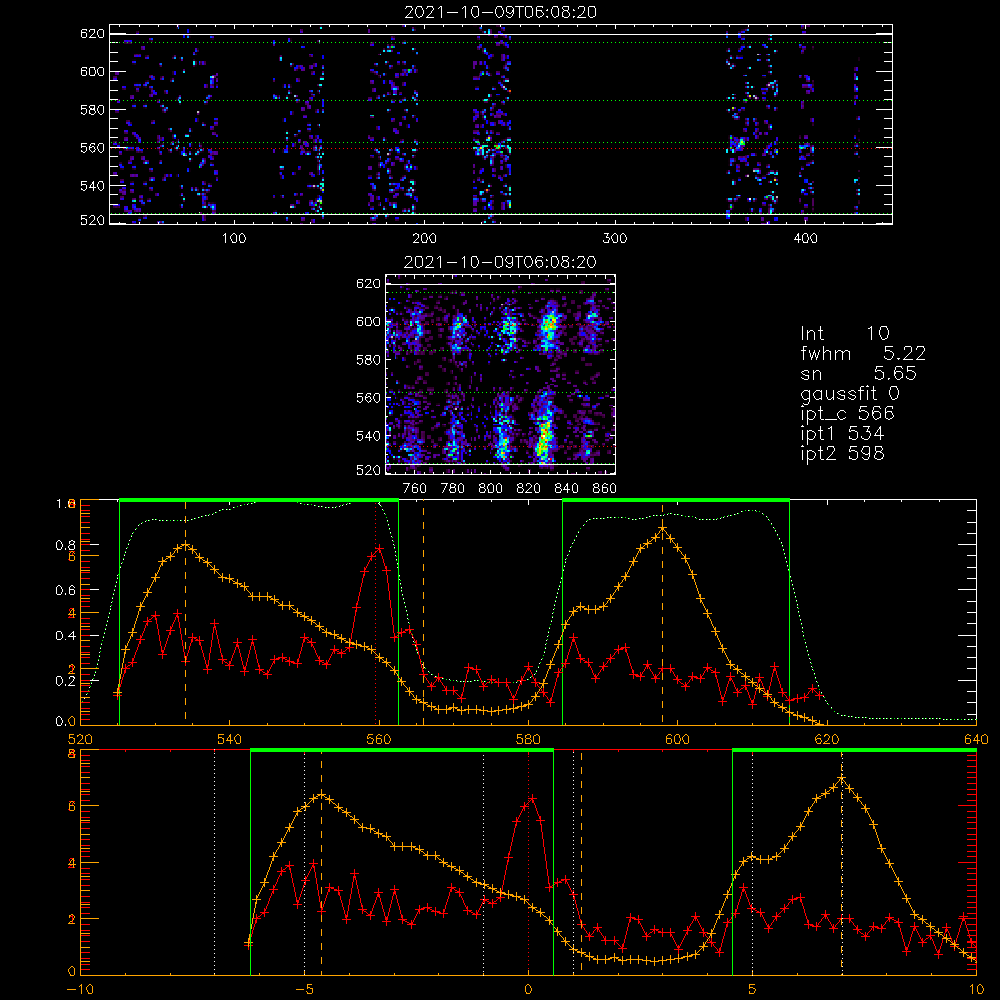1000x1000 pixels.
Task: Click y-axis label 620 of top spectrogram
Action: [92, 34]
